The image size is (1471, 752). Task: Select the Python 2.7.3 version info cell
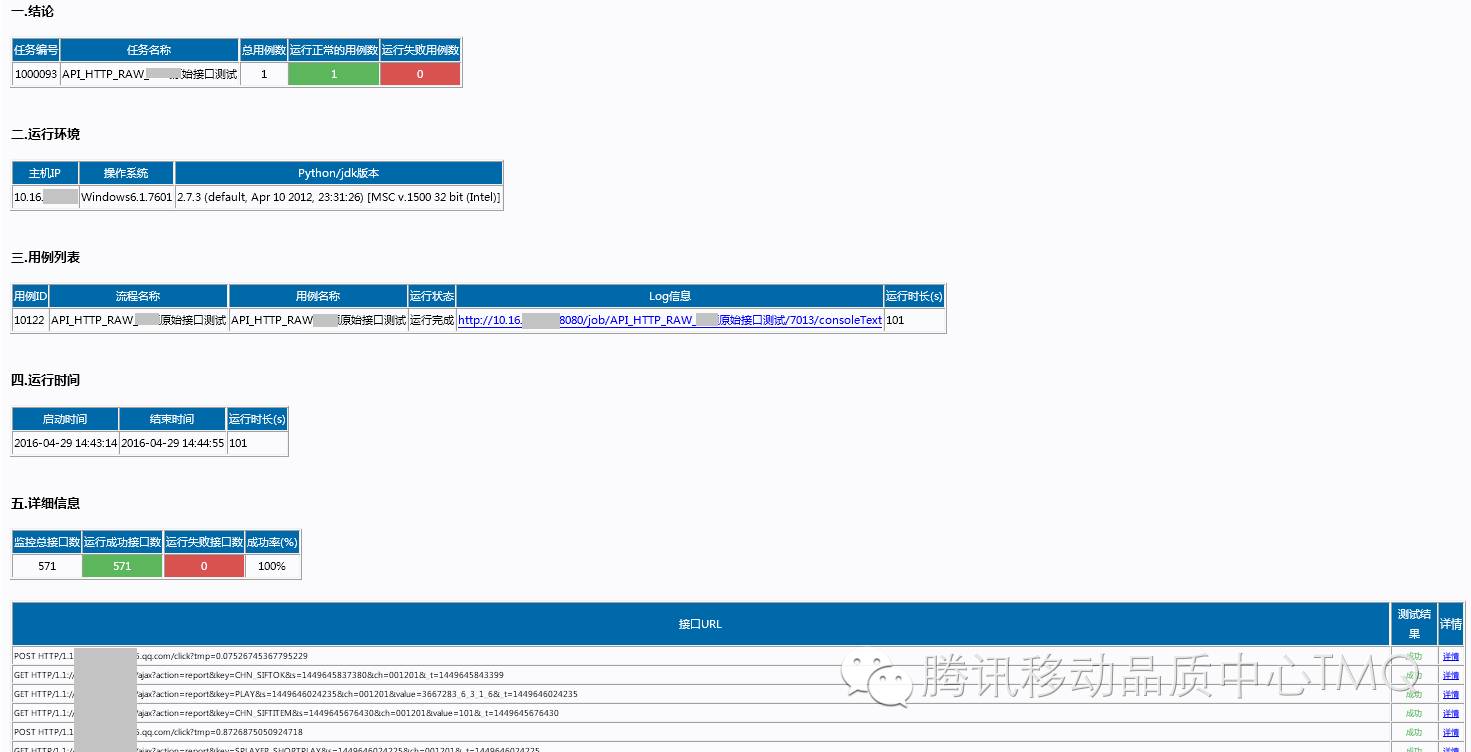click(338, 197)
